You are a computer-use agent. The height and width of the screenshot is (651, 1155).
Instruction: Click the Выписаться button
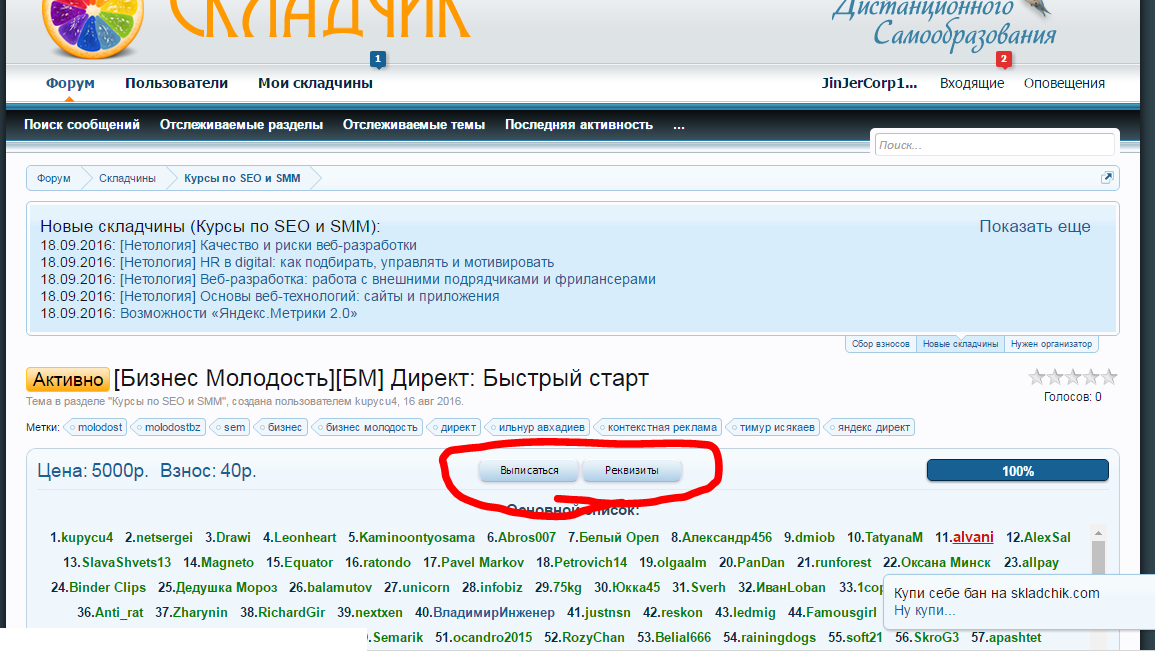pyautogui.click(x=529, y=471)
